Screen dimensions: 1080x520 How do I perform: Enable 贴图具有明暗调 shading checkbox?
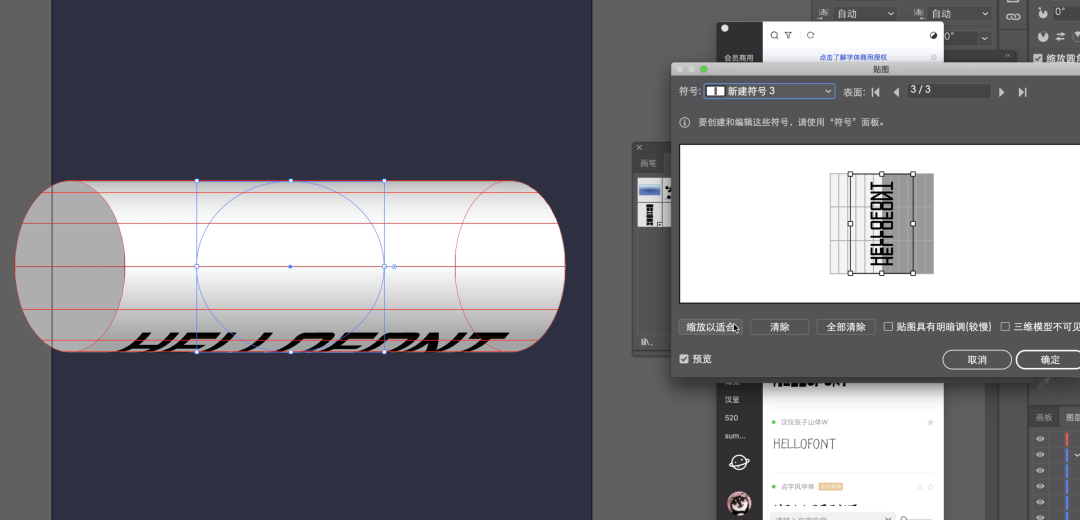click(889, 327)
